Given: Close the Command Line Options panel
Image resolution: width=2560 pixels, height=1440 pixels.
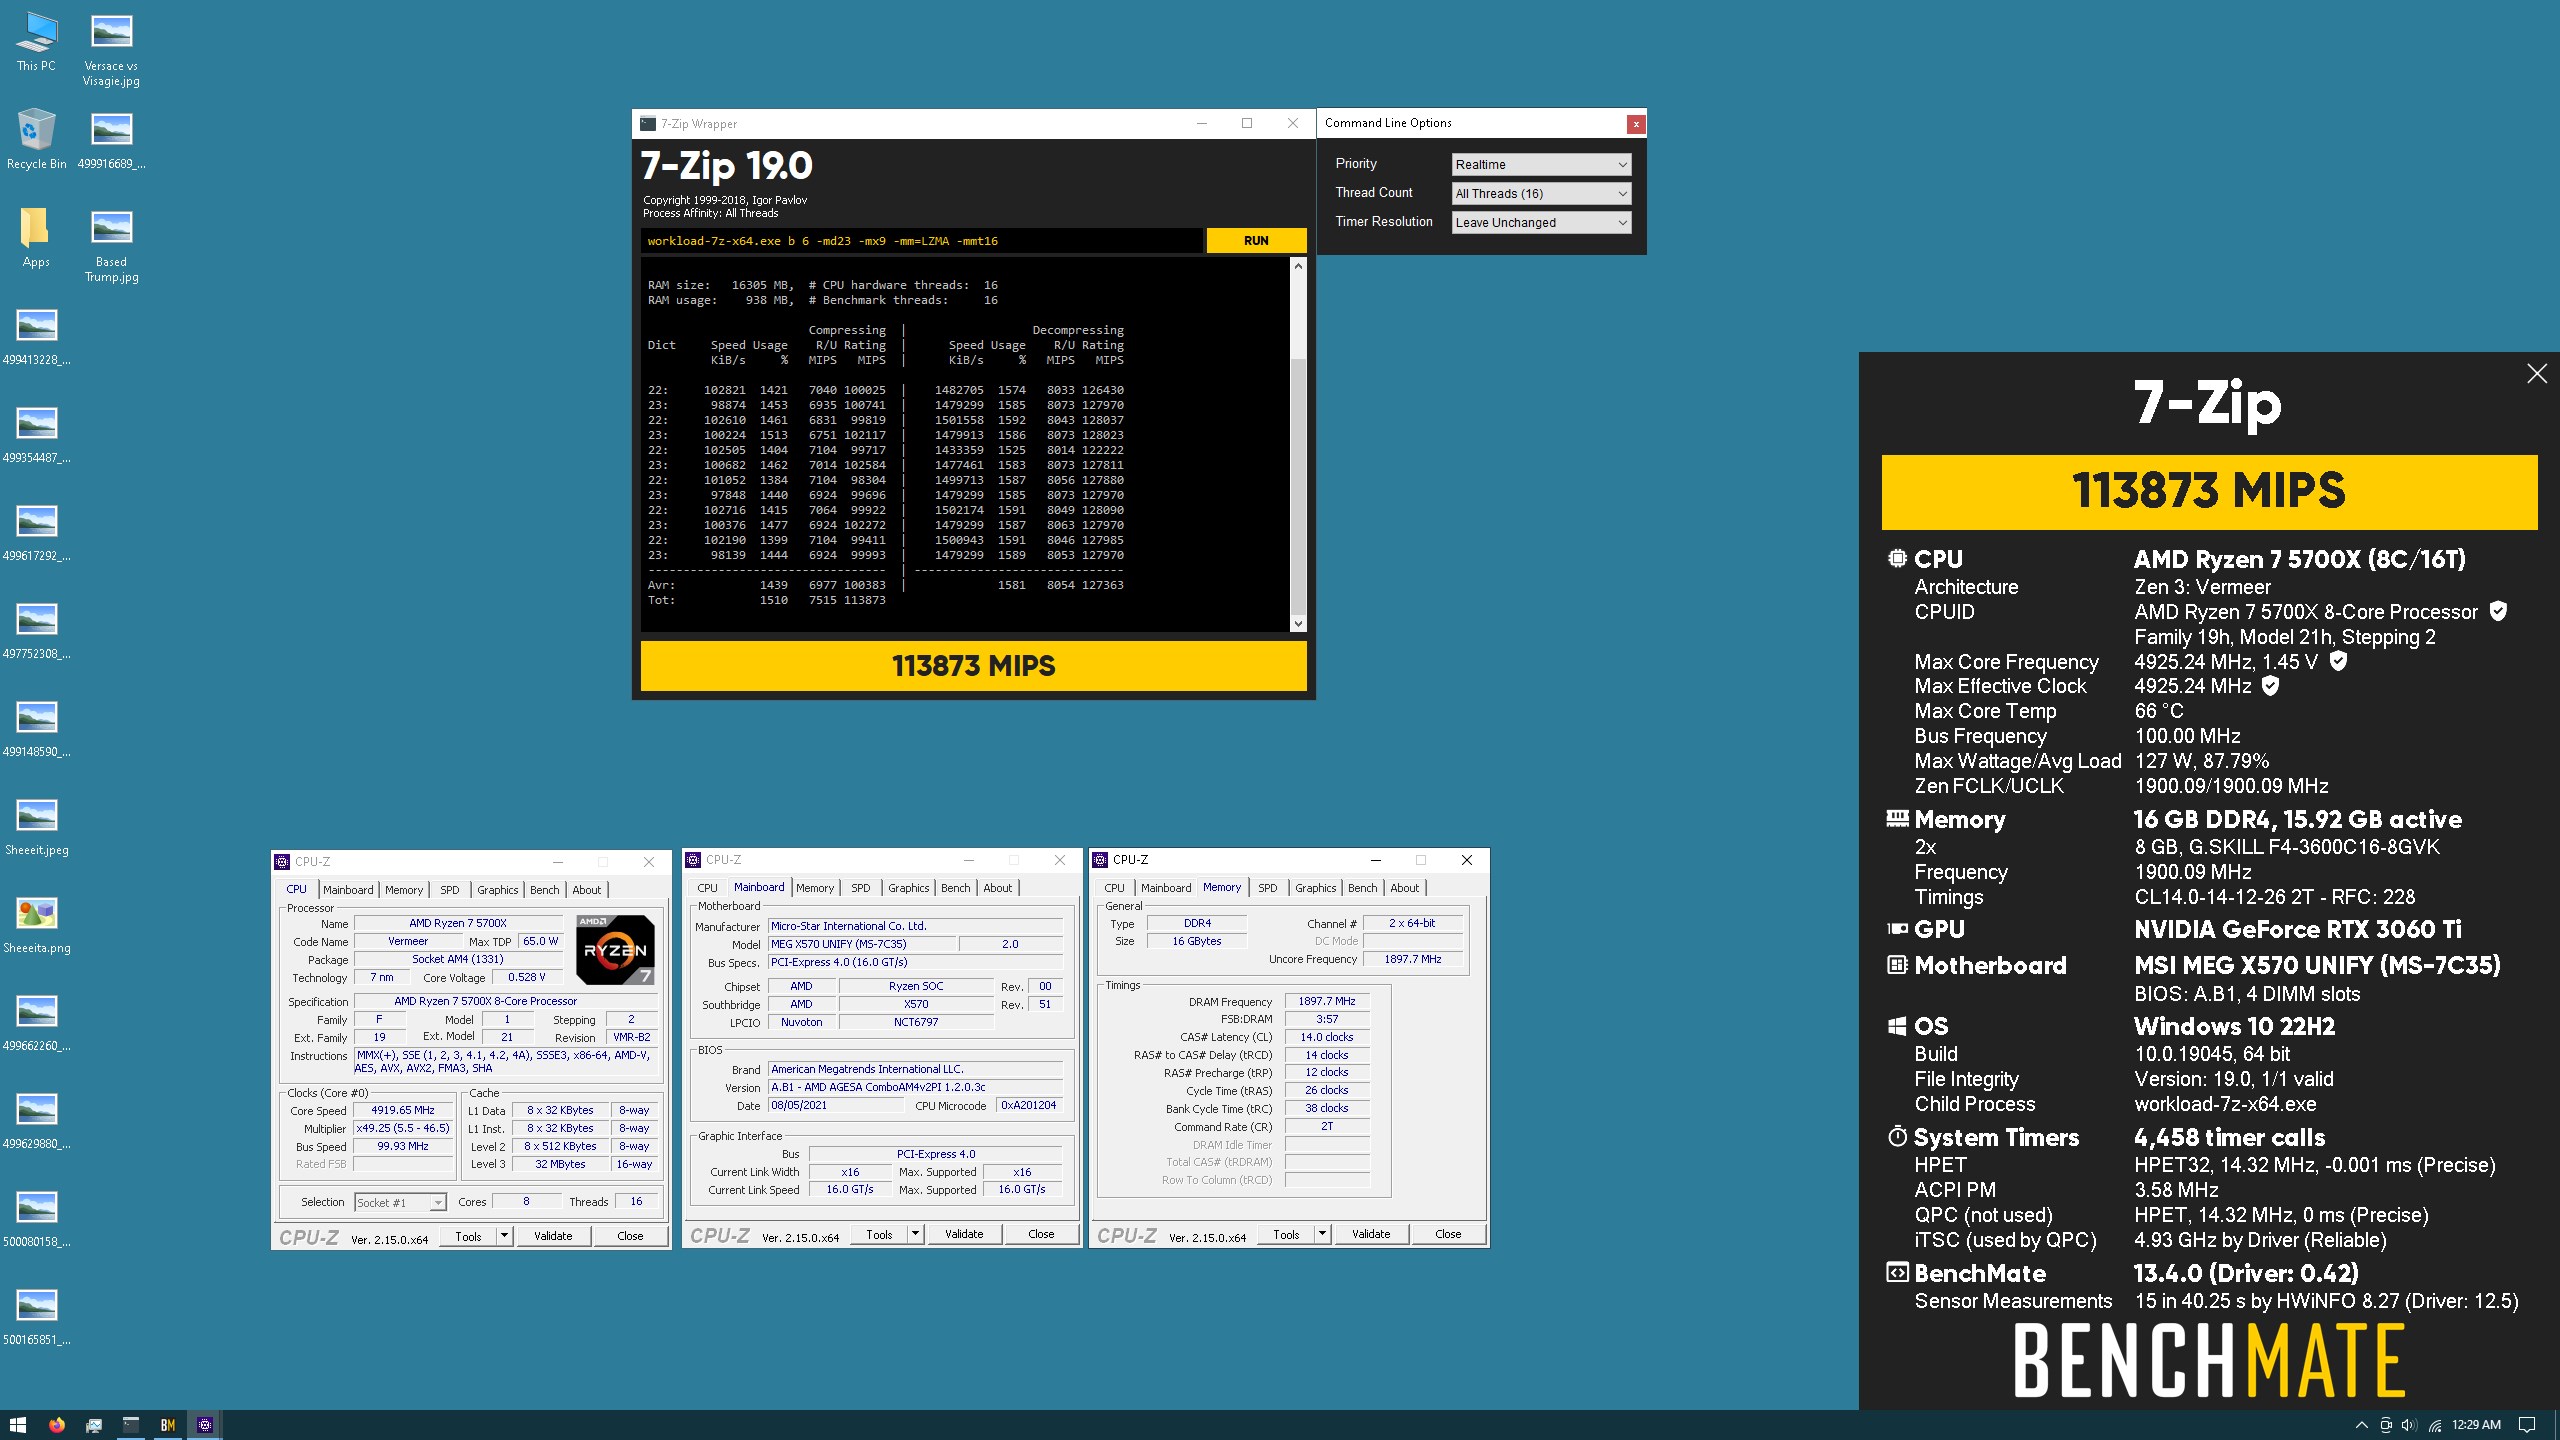Looking at the screenshot, I should [1636, 124].
